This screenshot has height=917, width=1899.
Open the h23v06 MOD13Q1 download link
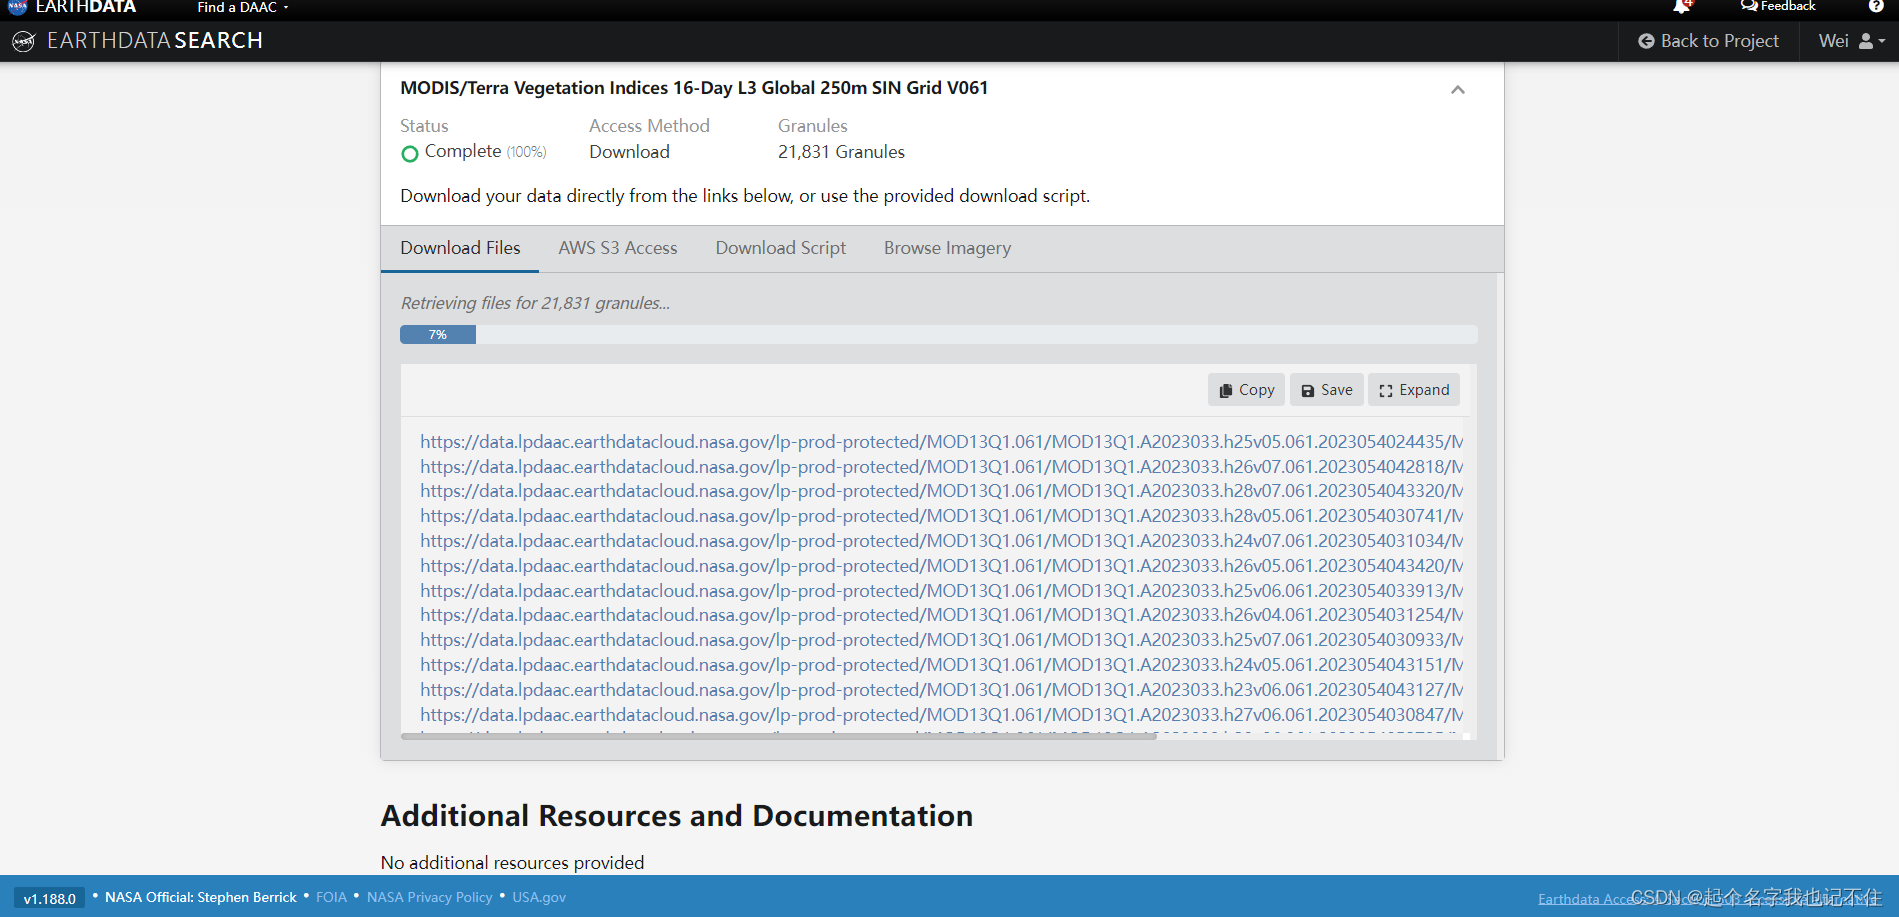941,690
